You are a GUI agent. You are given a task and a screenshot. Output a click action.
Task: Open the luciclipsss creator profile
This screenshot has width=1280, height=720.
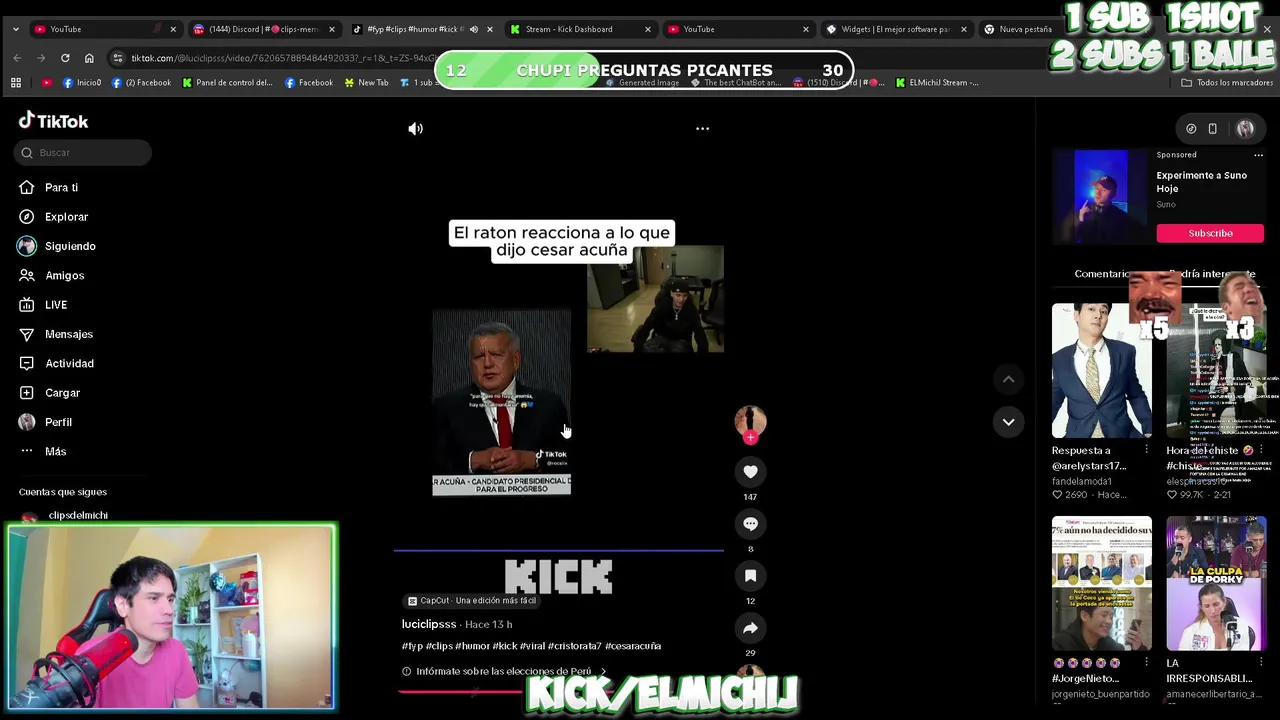pos(429,624)
